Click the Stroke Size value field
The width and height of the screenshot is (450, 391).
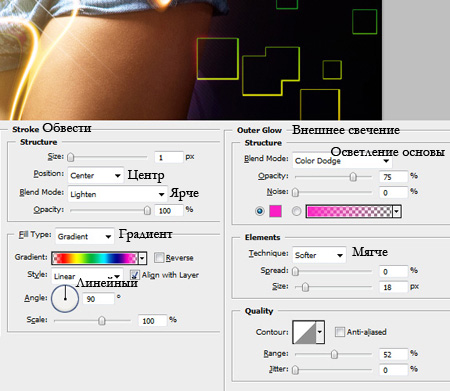[169, 157]
